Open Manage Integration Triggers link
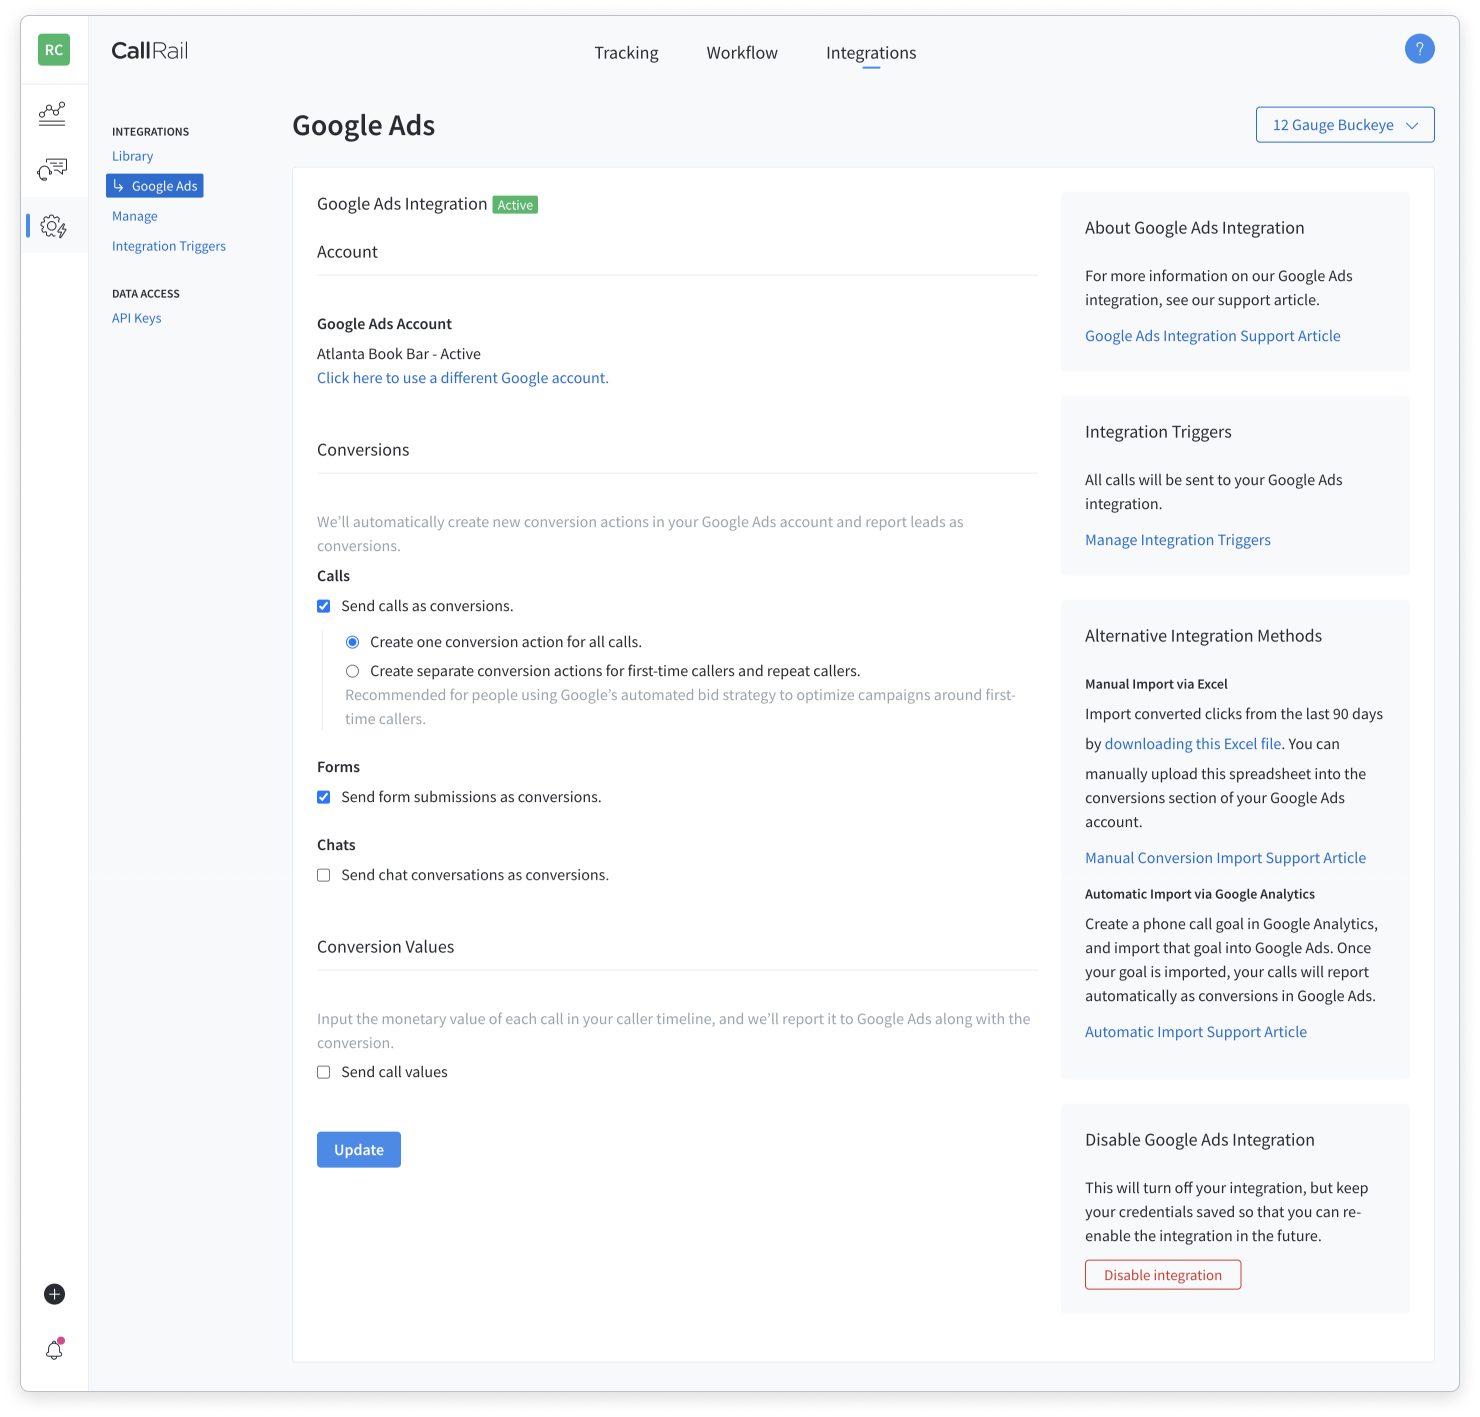Viewport: 1480px width, 1417px height. click(x=1178, y=540)
